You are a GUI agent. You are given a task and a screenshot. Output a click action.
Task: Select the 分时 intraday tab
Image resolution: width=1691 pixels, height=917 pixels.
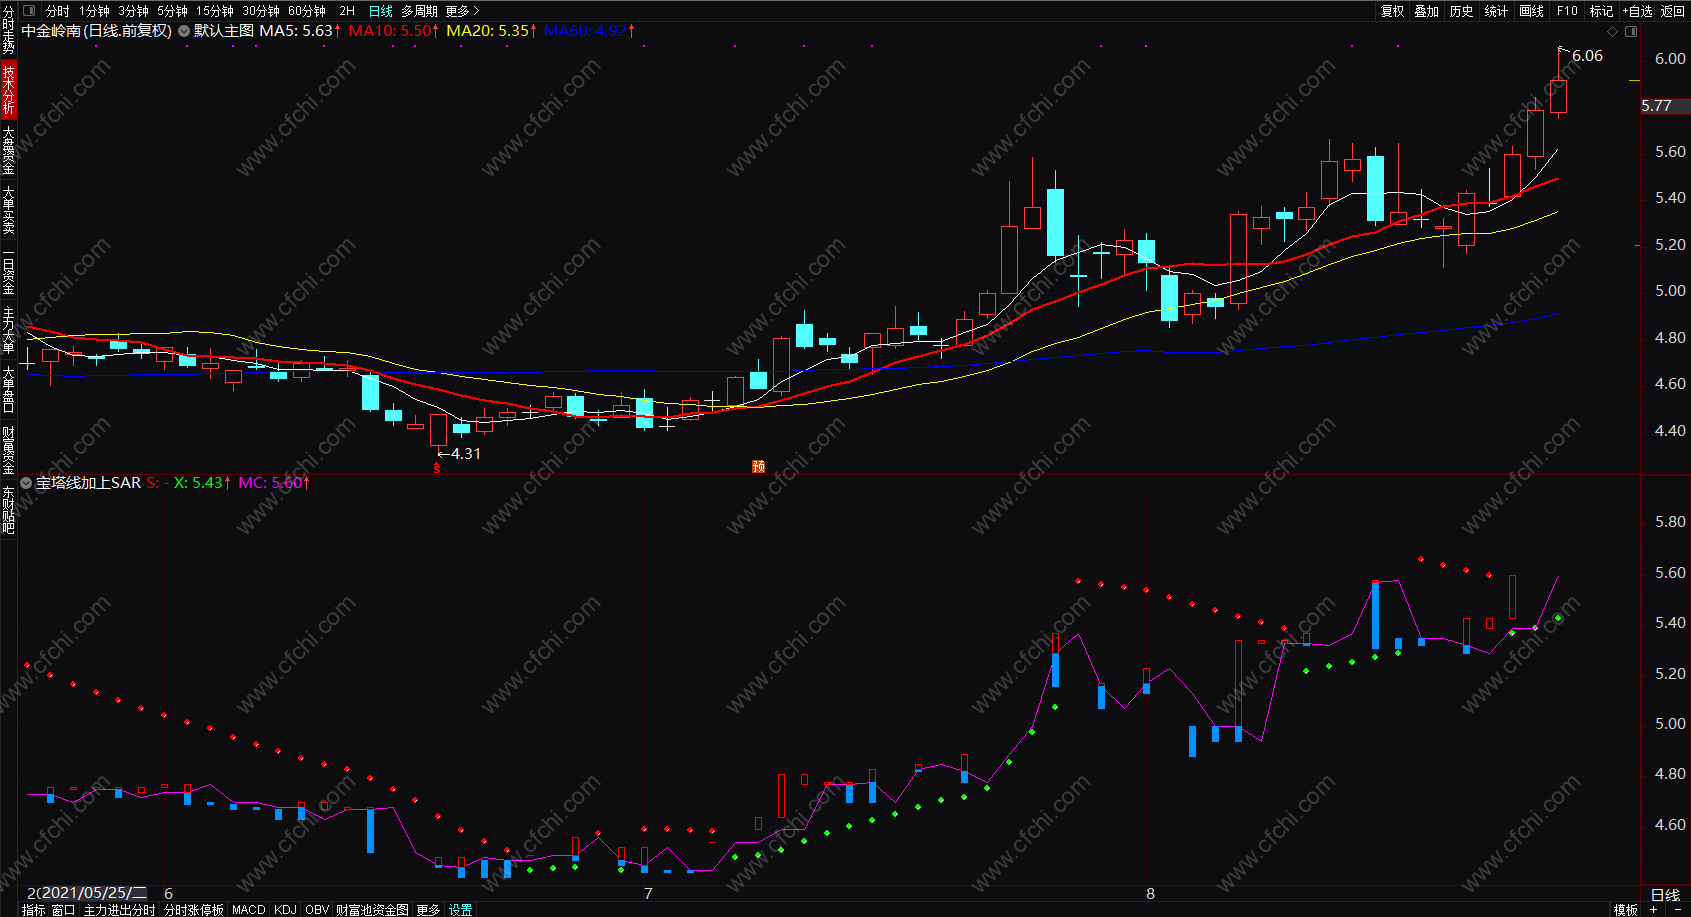58,11
